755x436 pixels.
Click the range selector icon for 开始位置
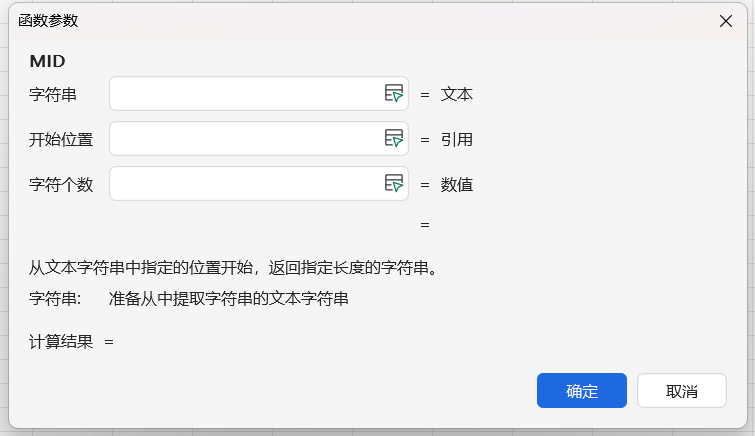(395, 139)
